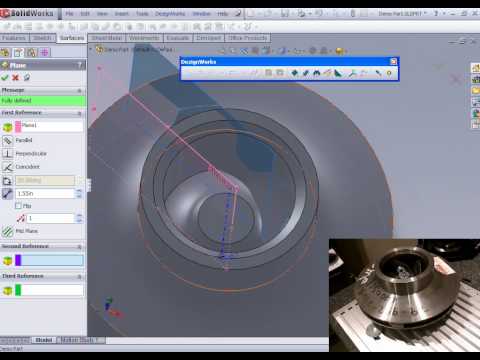Switch to the Sketch tab
The width and height of the screenshot is (480, 360).
(x=42, y=38)
